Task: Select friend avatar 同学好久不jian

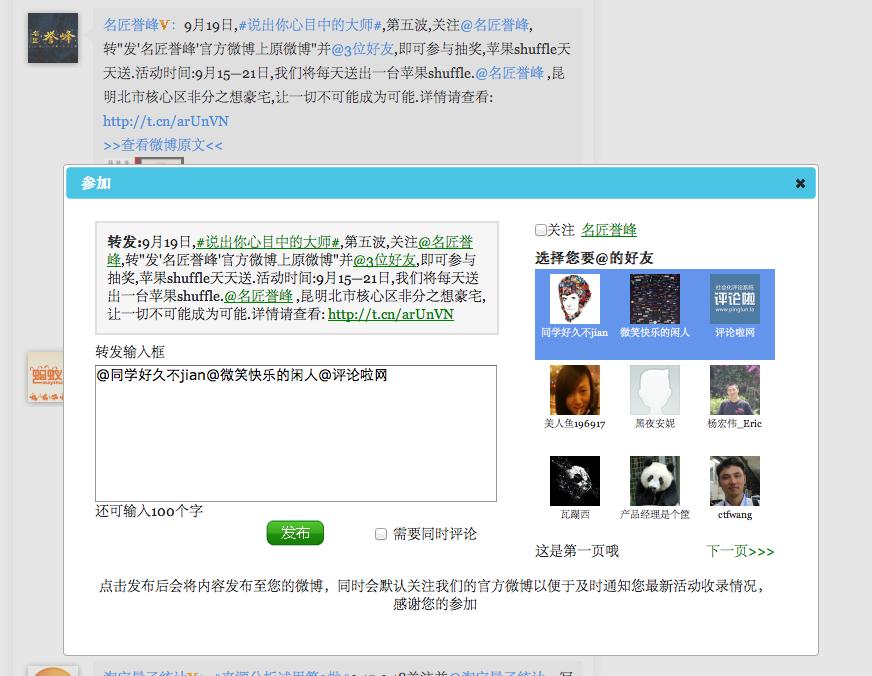Action: click(574, 299)
